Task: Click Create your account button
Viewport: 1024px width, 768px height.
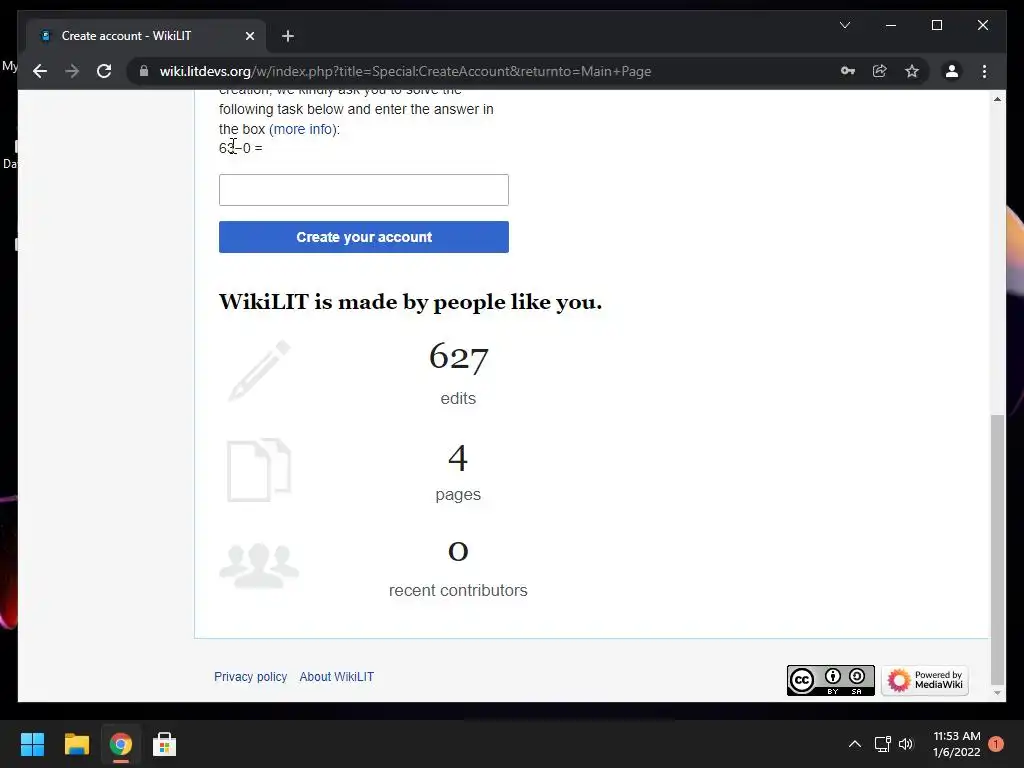Action: 364,237
